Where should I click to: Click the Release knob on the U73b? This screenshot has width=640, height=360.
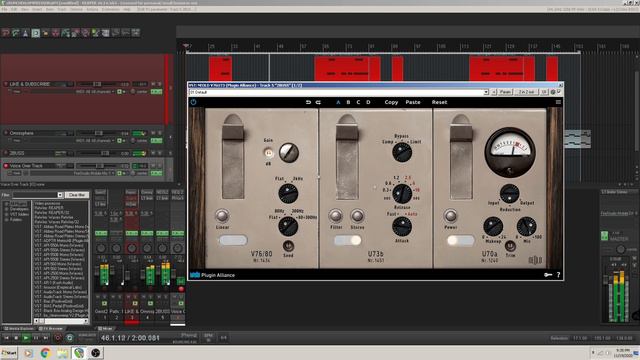click(402, 193)
